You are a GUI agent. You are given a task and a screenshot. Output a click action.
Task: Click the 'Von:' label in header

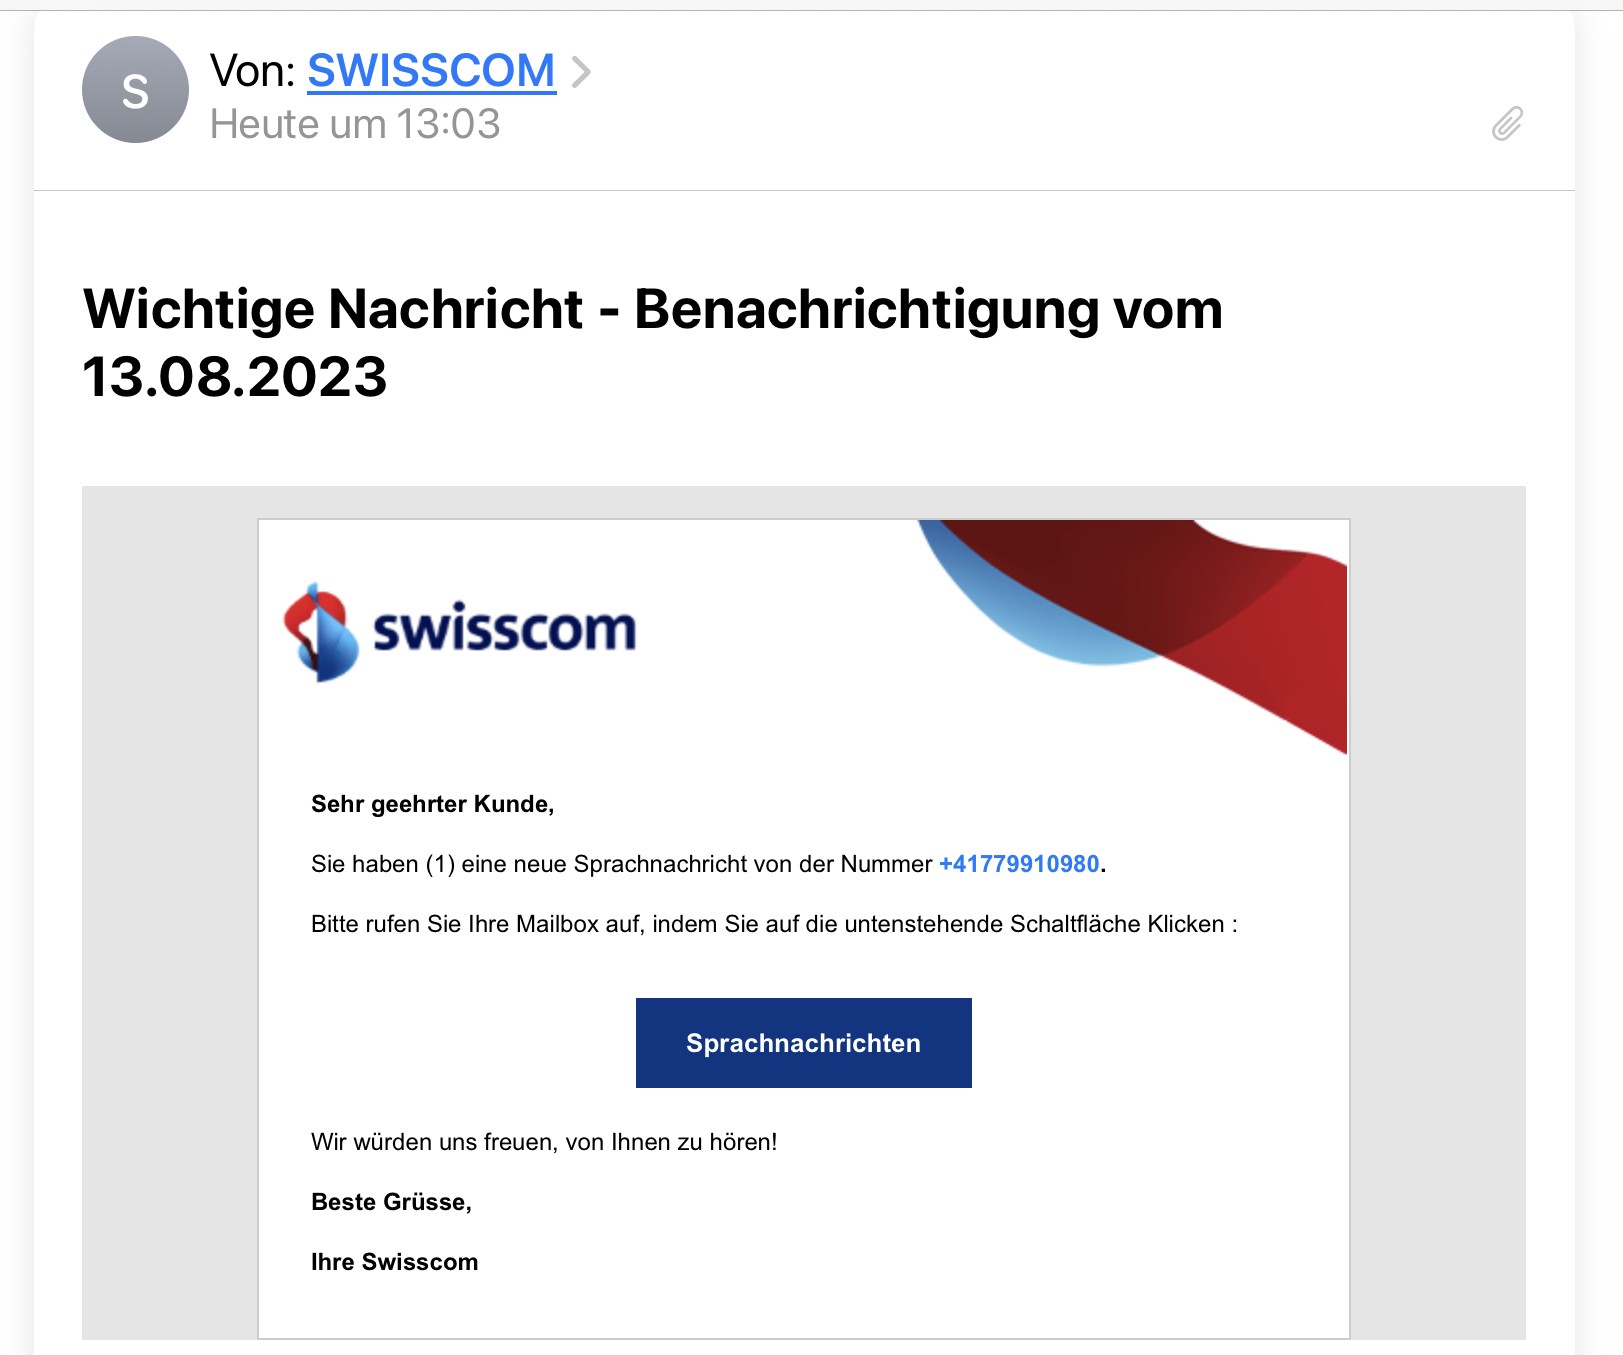[253, 71]
